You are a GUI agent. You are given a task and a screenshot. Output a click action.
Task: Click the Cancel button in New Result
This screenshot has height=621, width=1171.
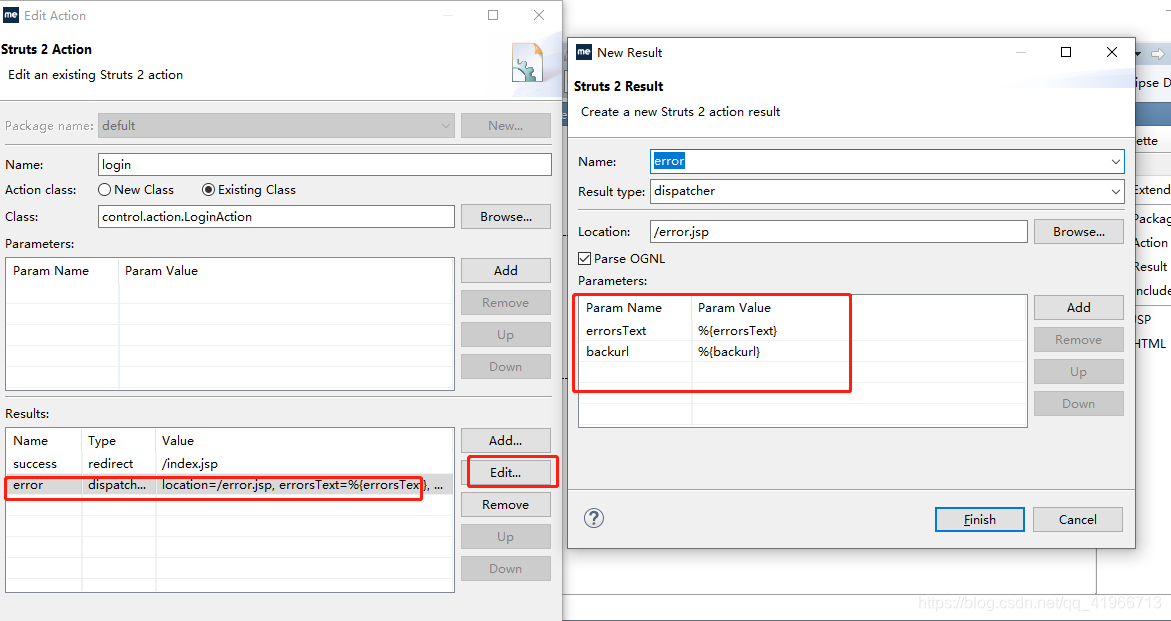click(x=1078, y=519)
